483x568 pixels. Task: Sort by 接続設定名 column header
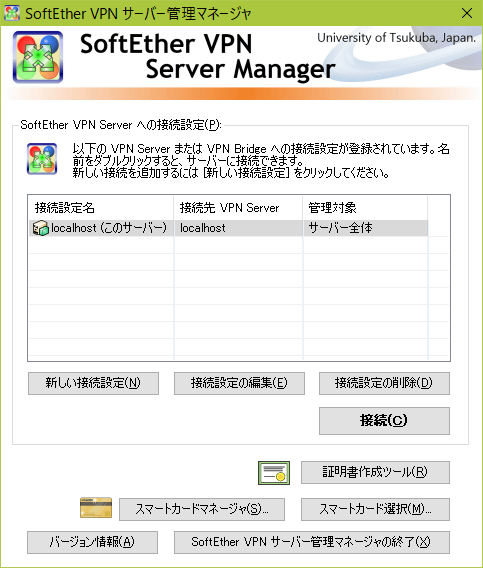[101, 208]
